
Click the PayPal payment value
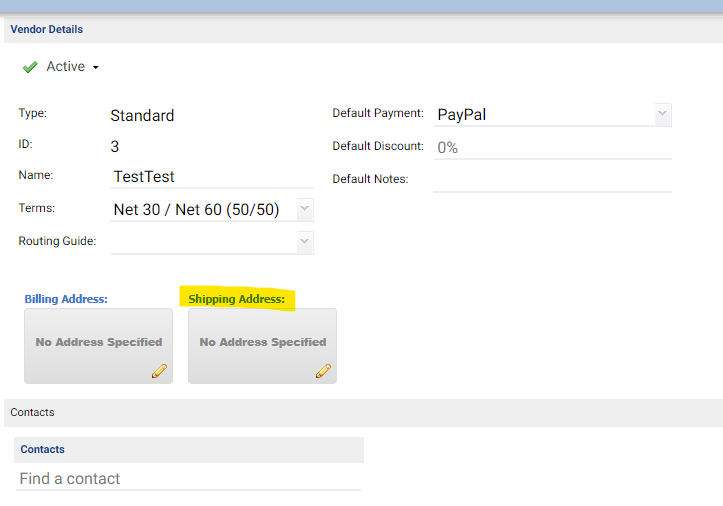tap(462, 114)
